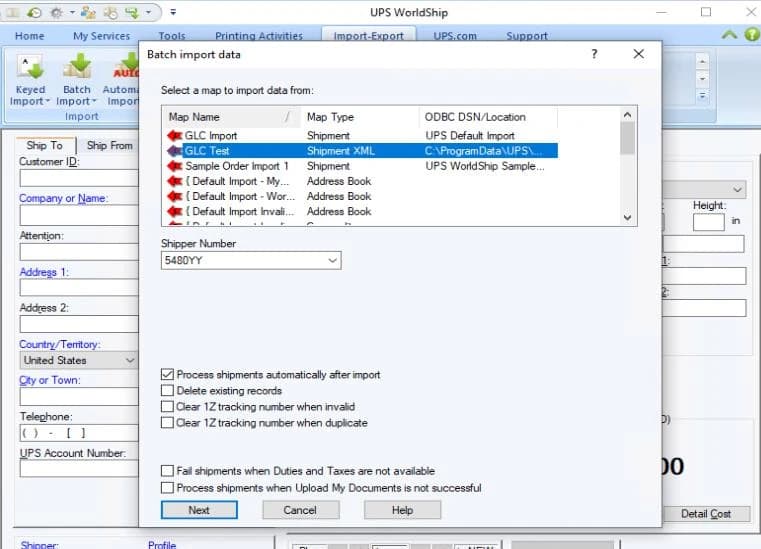Toggle Process shipments automatically after import checkbox
This screenshot has width=761, height=549.
point(167,374)
